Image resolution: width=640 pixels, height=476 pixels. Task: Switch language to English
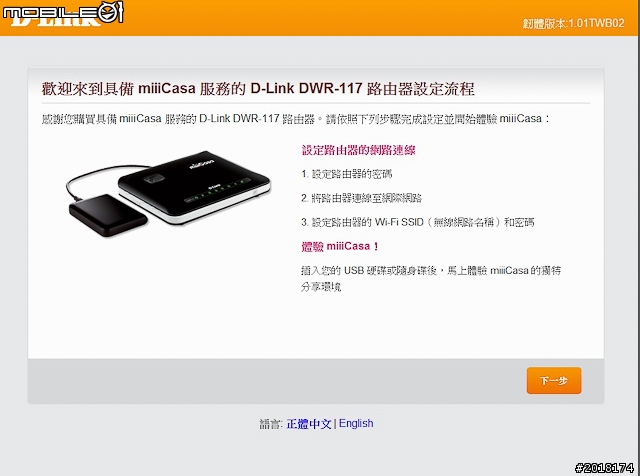[x=356, y=423]
